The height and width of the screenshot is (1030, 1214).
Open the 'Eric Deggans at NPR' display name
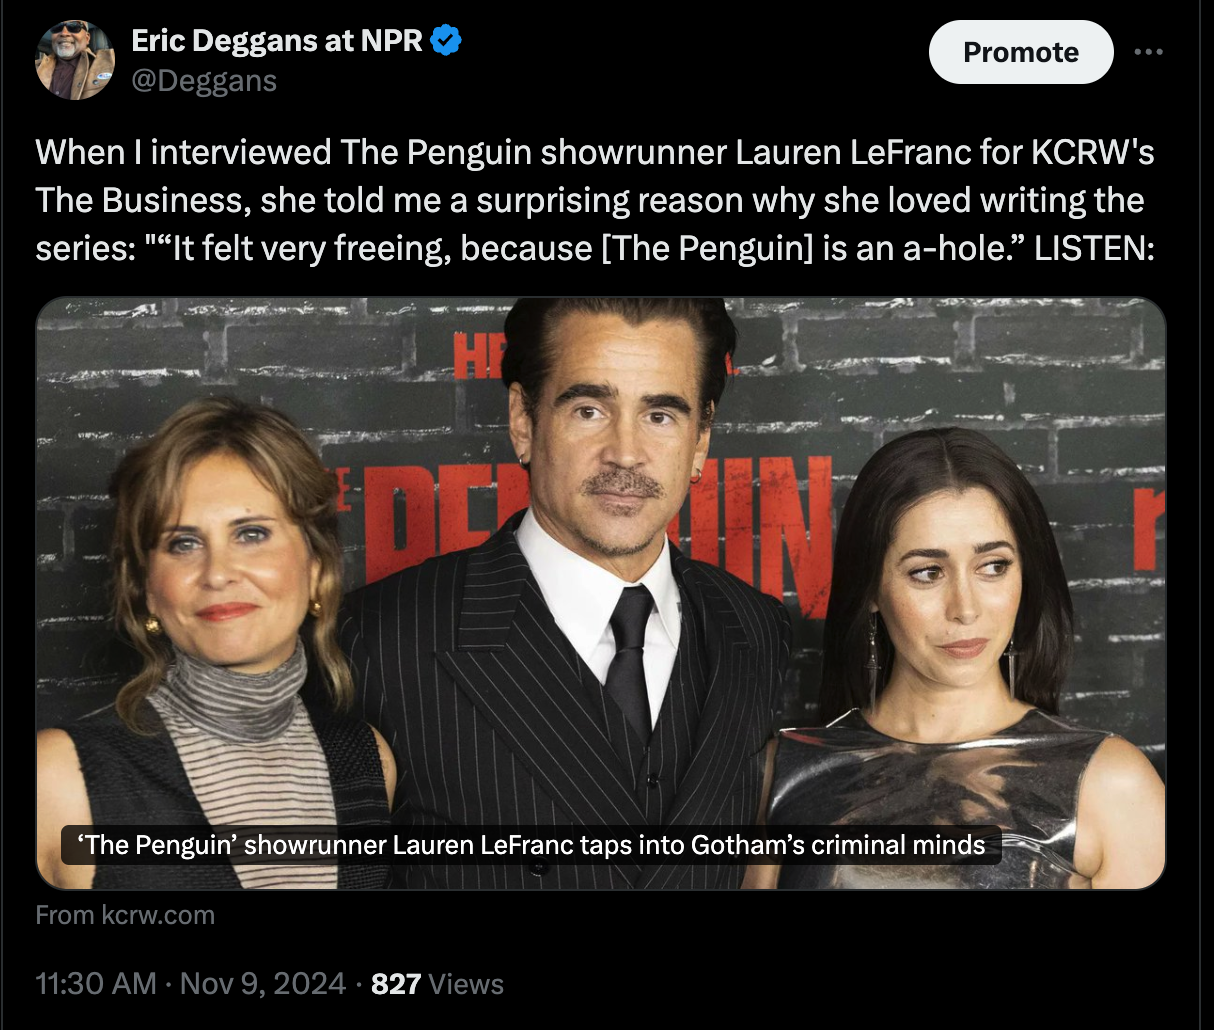pyautogui.click(x=277, y=41)
